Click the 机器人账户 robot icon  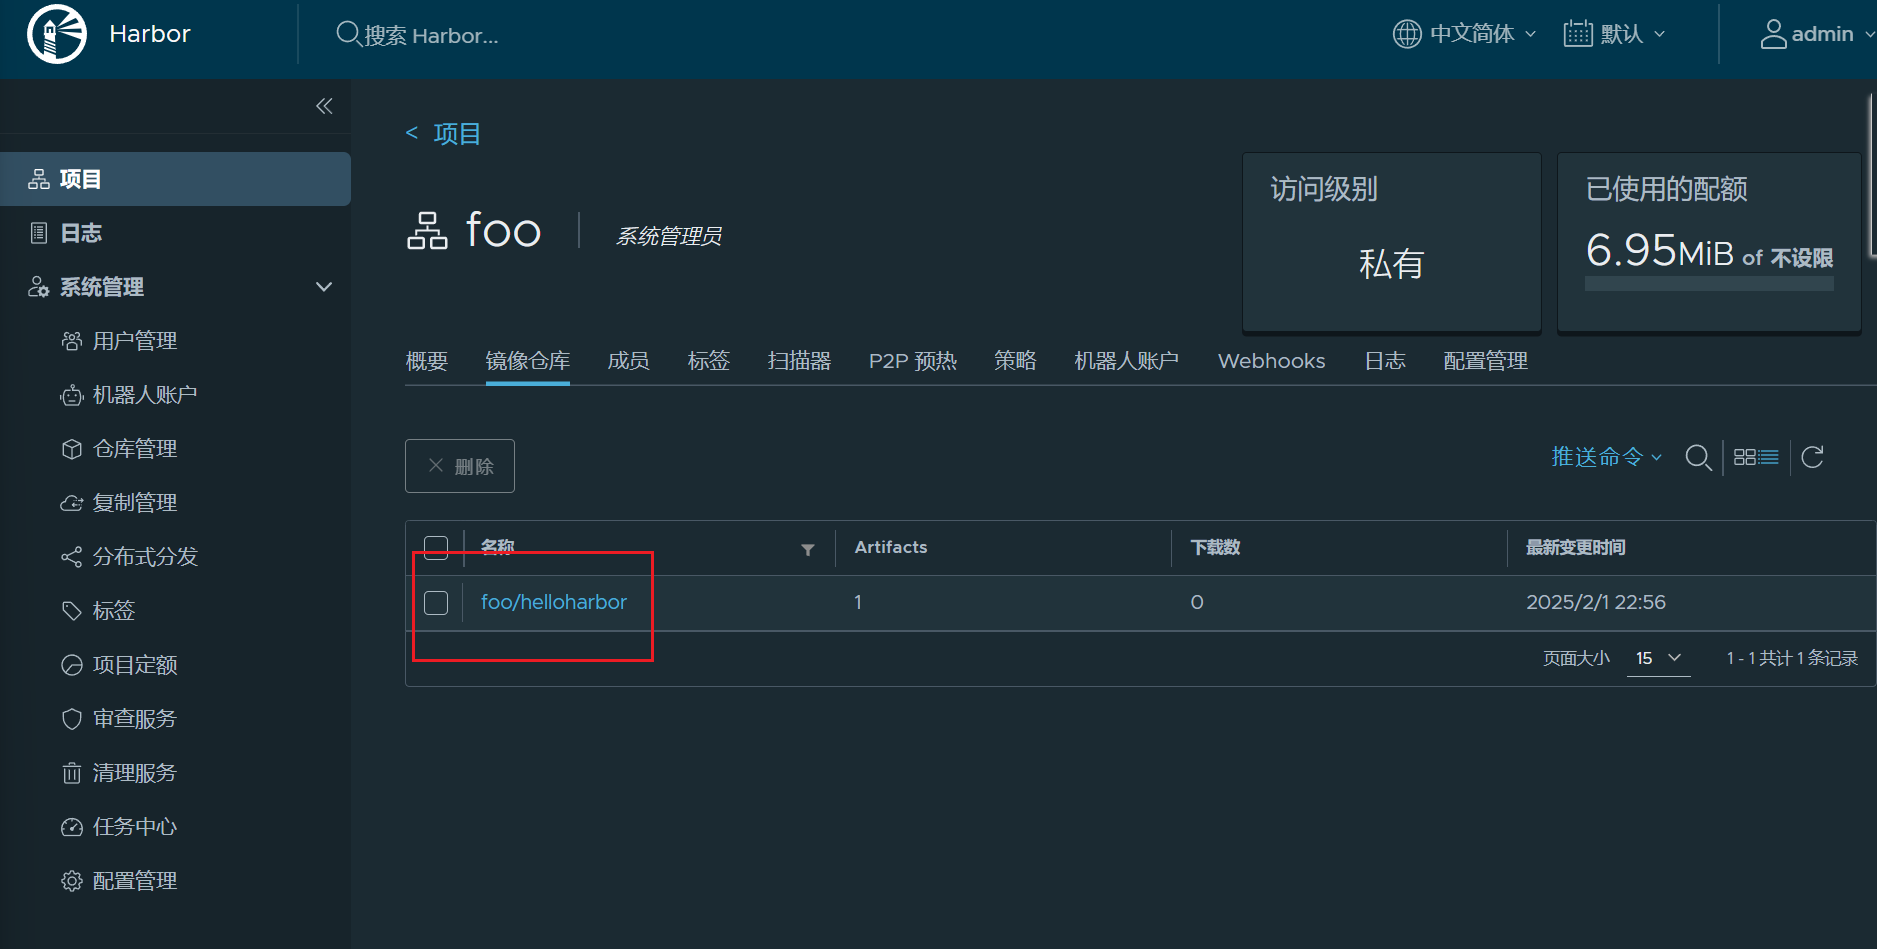click(x=72, y=395)
